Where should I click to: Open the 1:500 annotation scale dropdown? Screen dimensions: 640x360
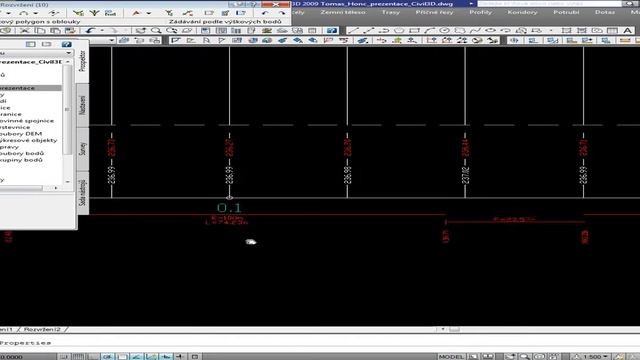coord(606,357)
